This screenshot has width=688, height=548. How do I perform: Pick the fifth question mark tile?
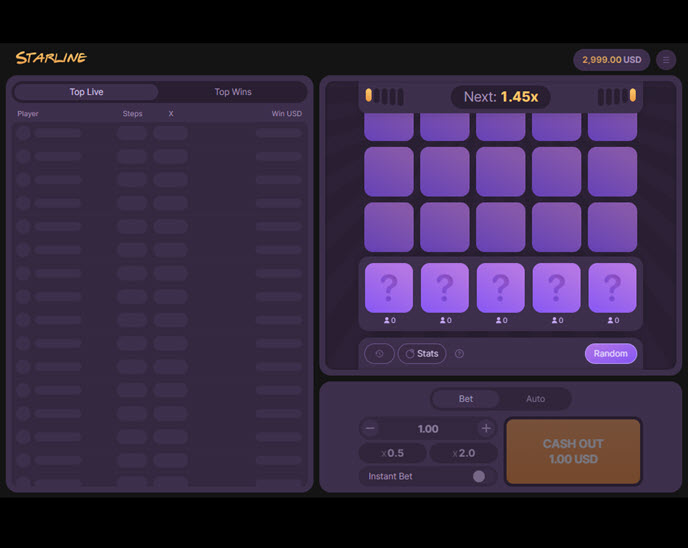[613, 289]
